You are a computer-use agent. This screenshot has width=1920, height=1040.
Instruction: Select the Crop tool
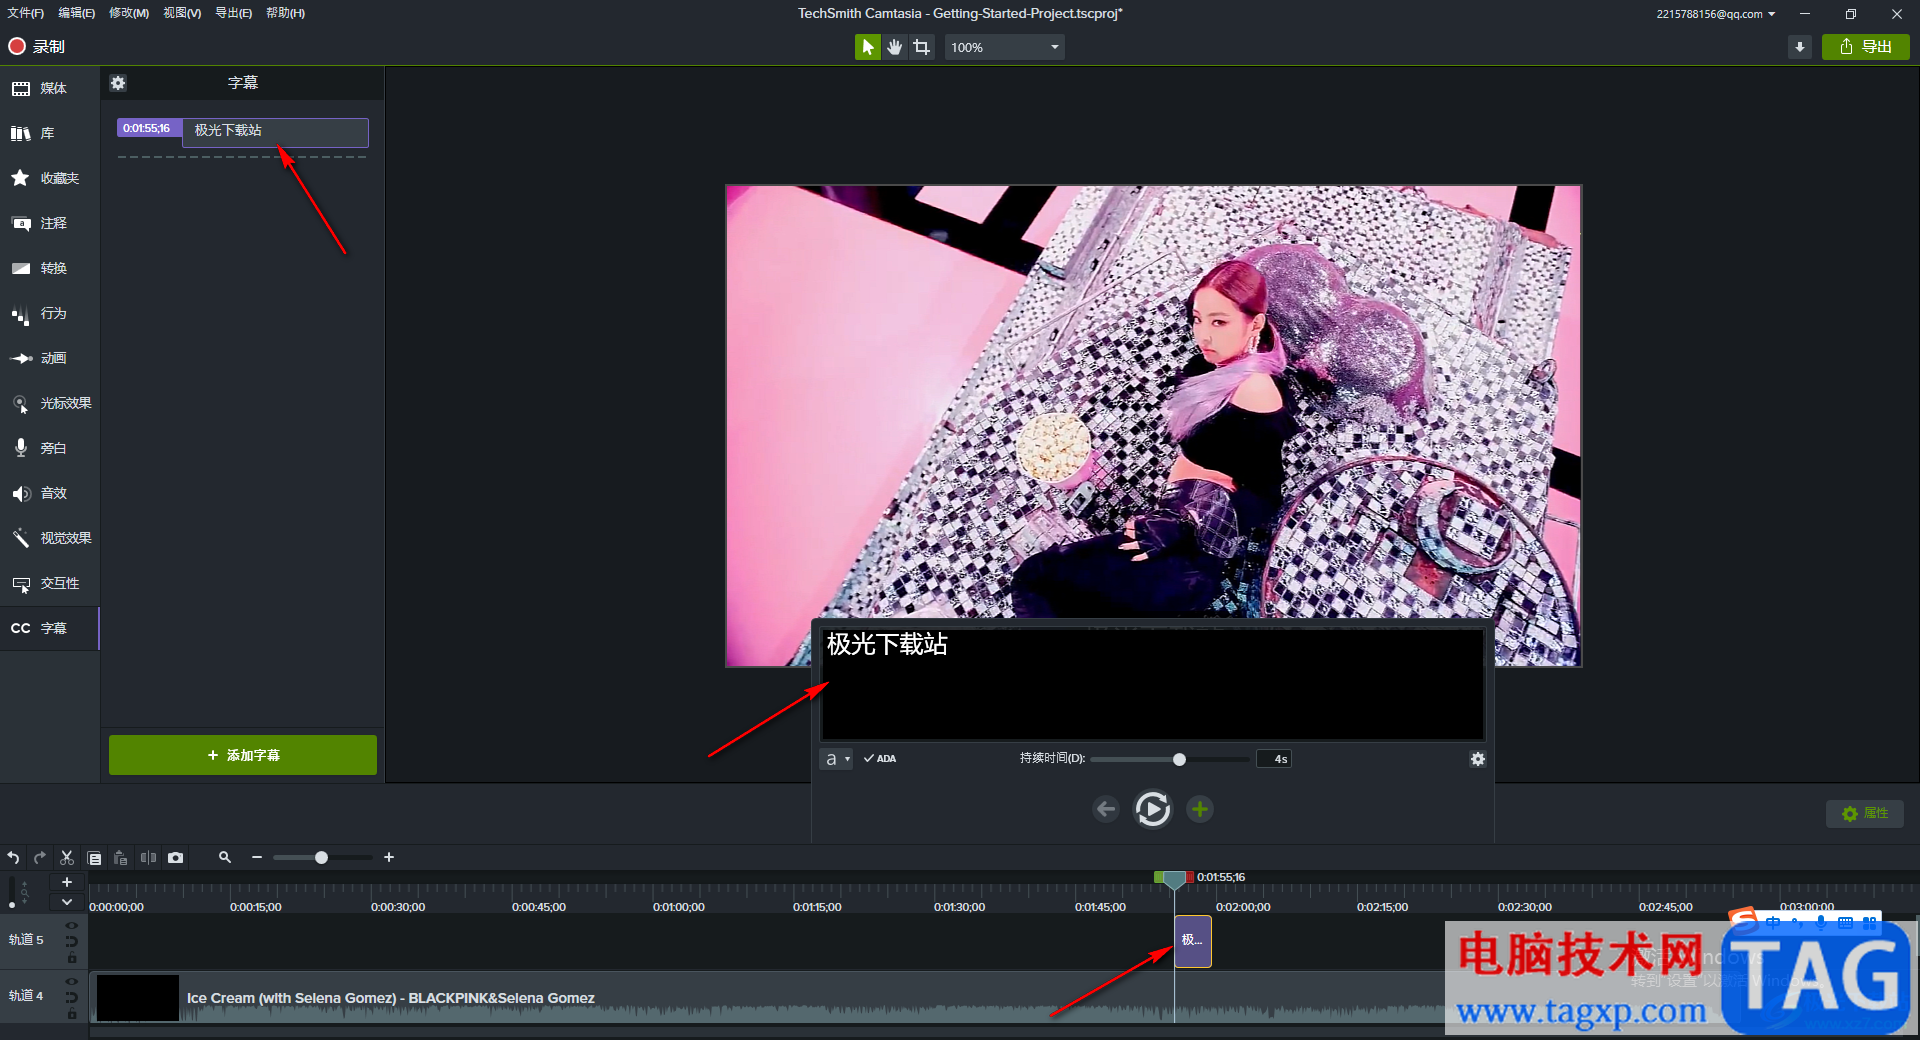[x=922, y=47]
